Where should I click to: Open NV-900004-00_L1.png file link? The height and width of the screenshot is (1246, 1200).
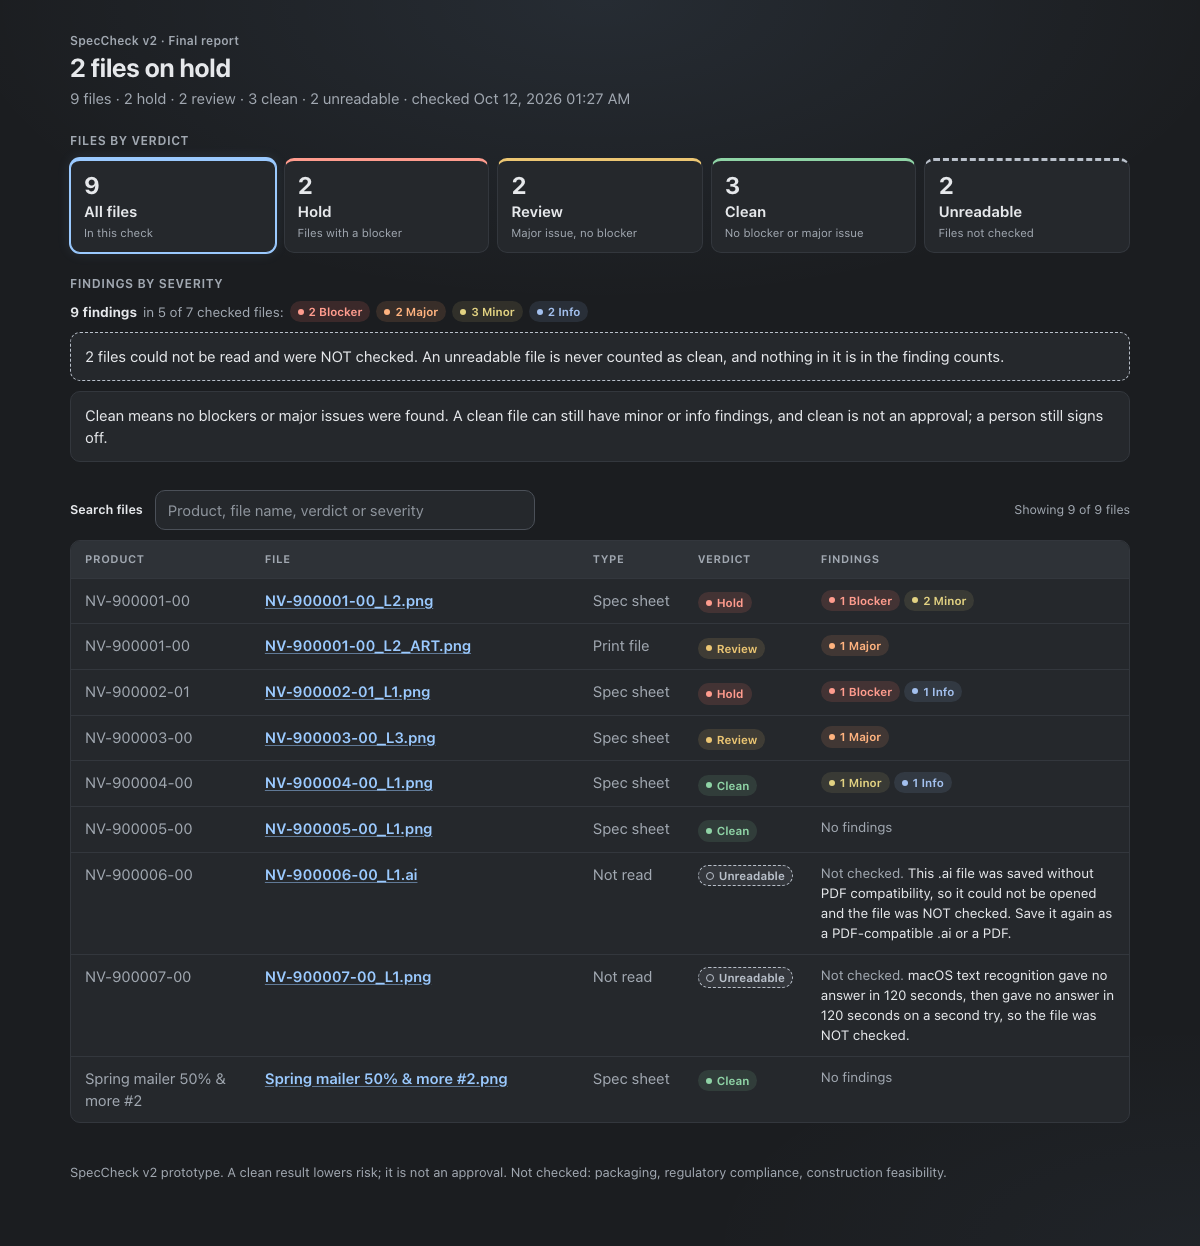click(x=349, y=783)
